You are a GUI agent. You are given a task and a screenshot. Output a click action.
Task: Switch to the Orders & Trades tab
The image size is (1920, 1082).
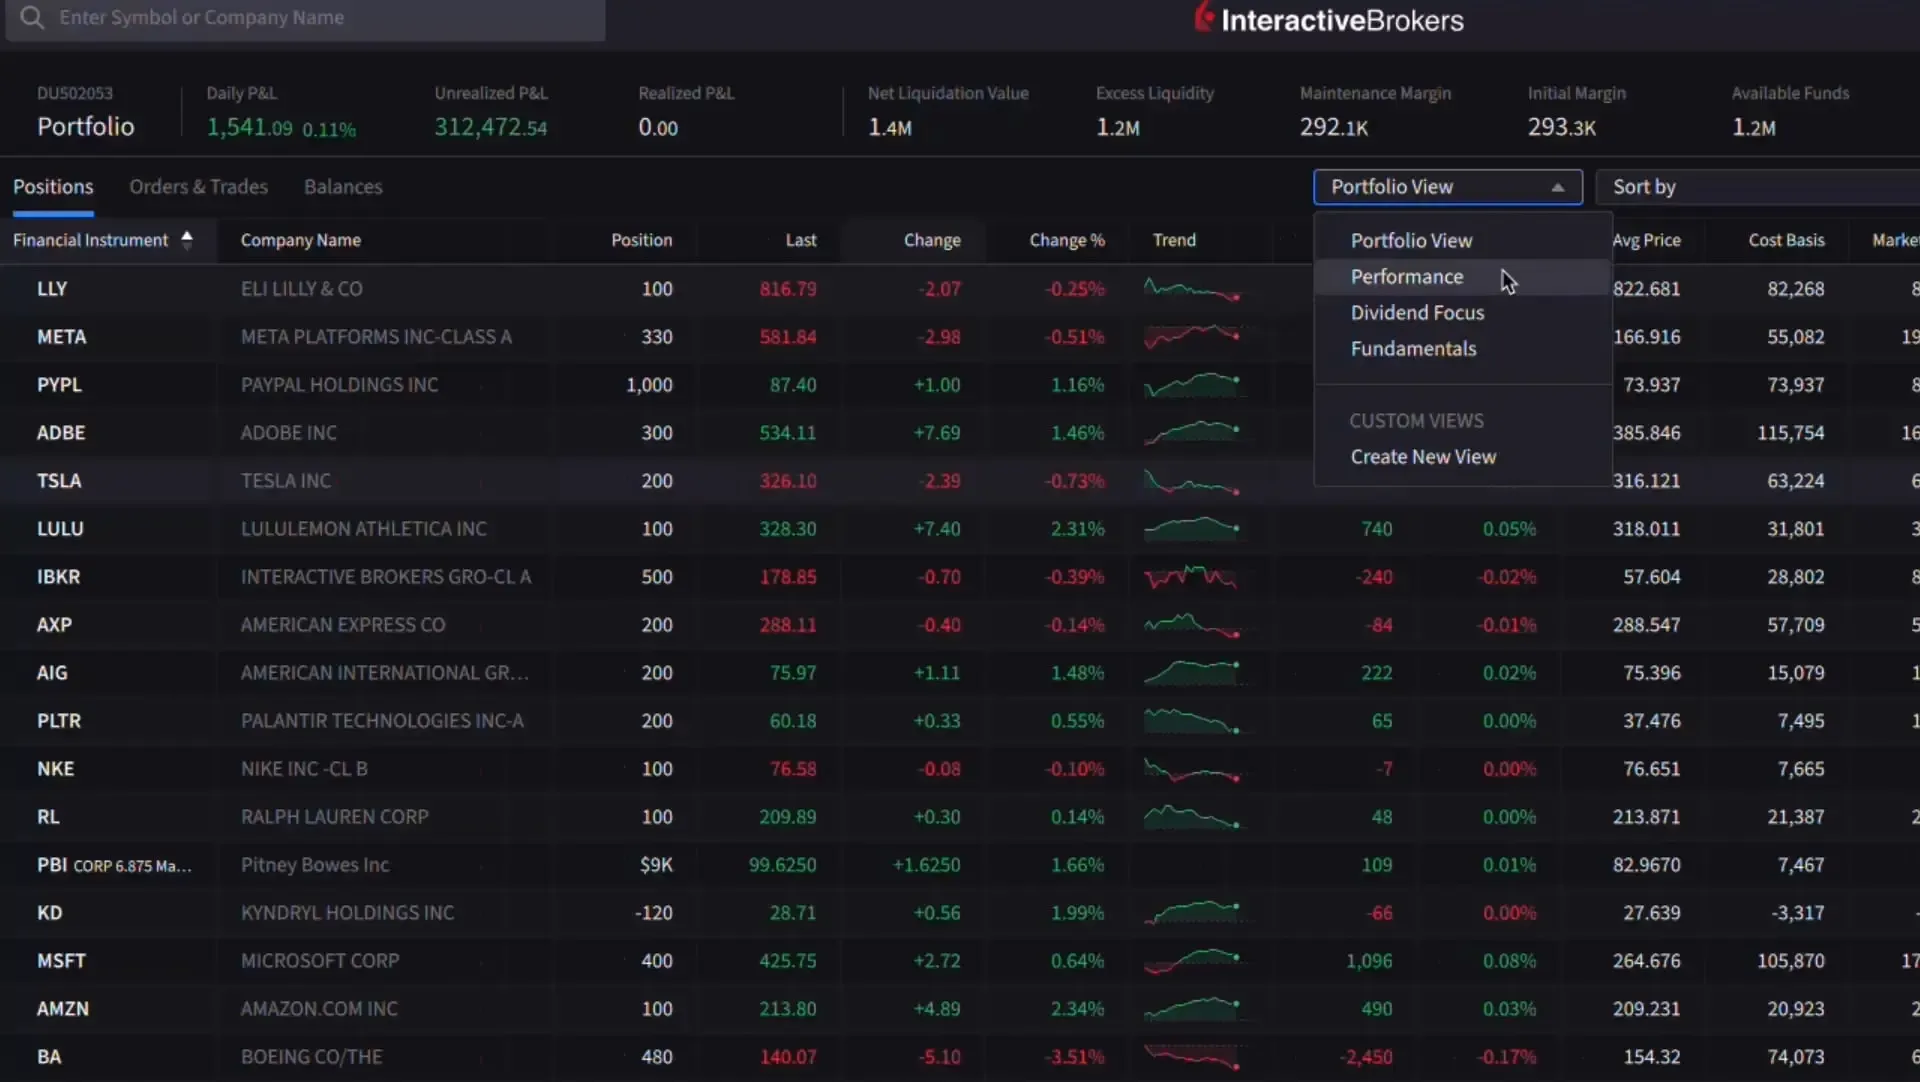point(199,187)
